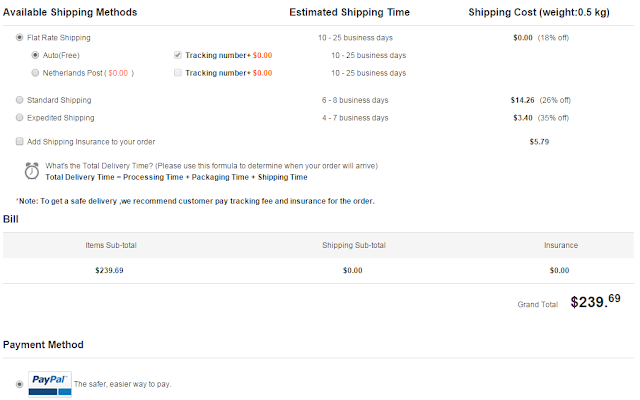The image size is (640, 400).
Task: Choose the Auto(Free) shipping option
Action: [36, 55]
